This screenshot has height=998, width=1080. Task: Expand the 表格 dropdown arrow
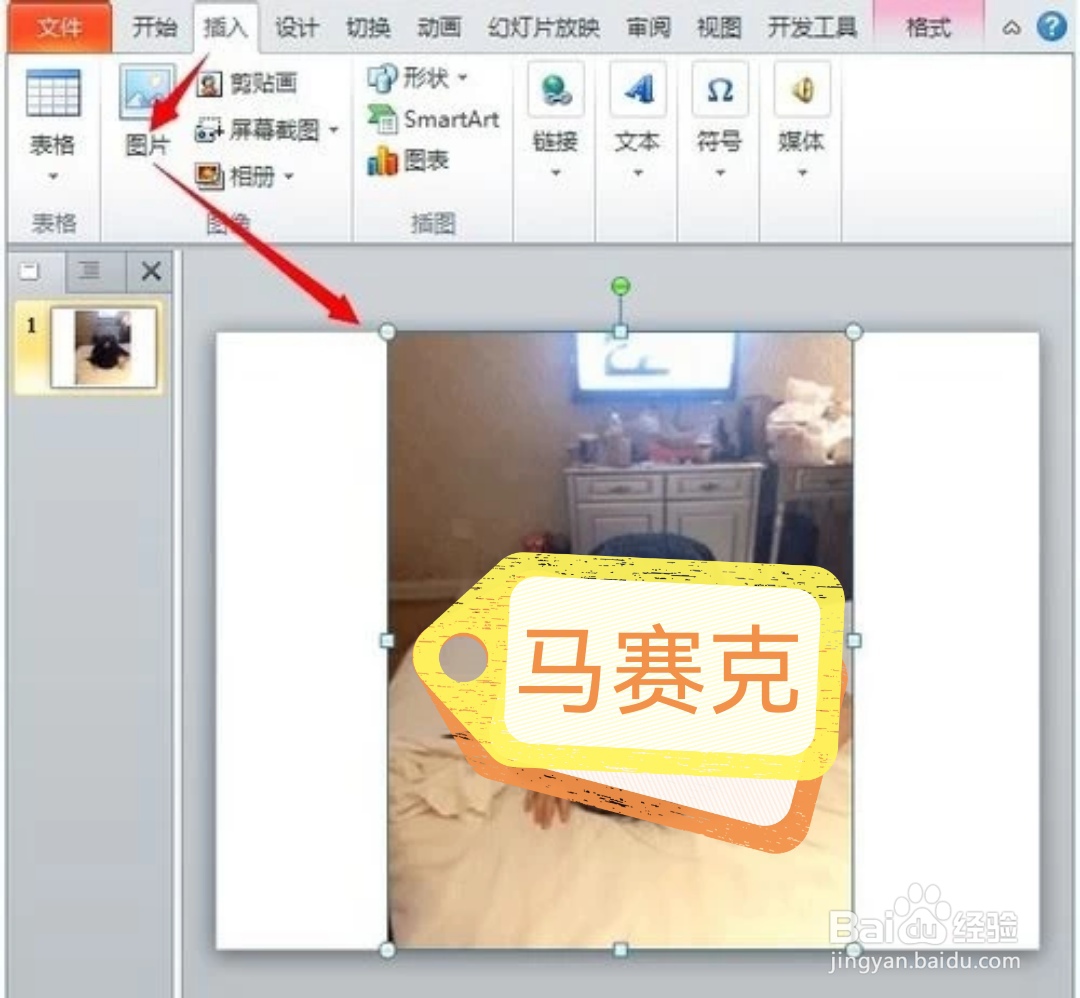pyautogui.click(x=53, y=177)
